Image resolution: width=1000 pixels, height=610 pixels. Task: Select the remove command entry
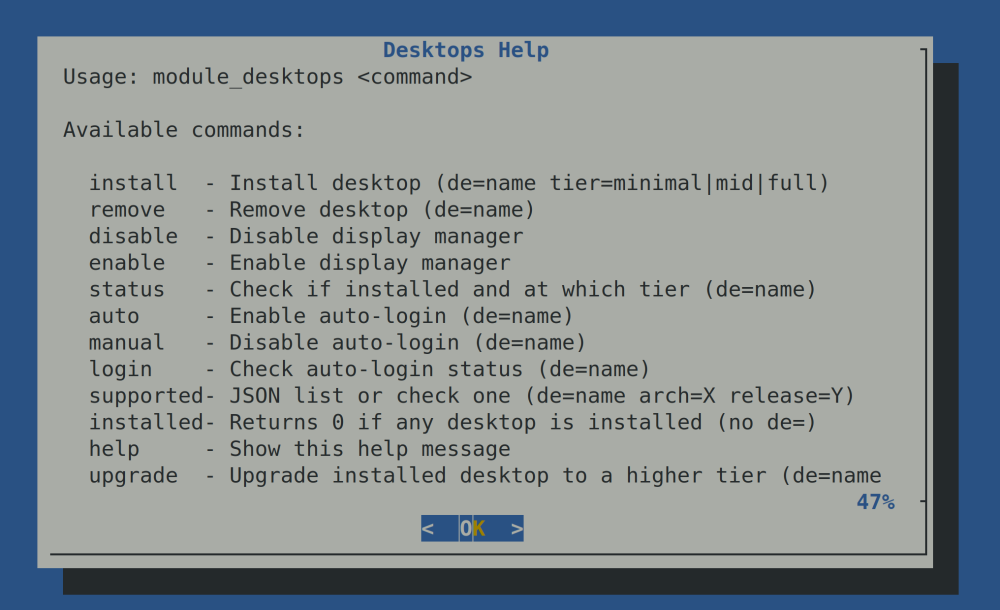coord(127,210)
